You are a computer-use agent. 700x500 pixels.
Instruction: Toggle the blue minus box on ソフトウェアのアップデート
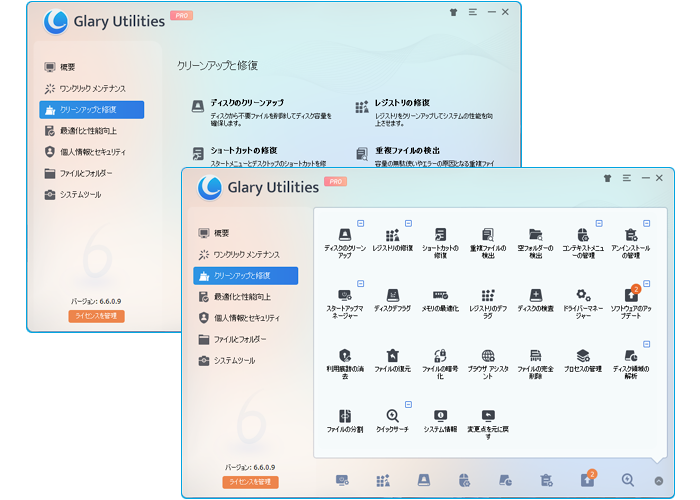(646, 283)
